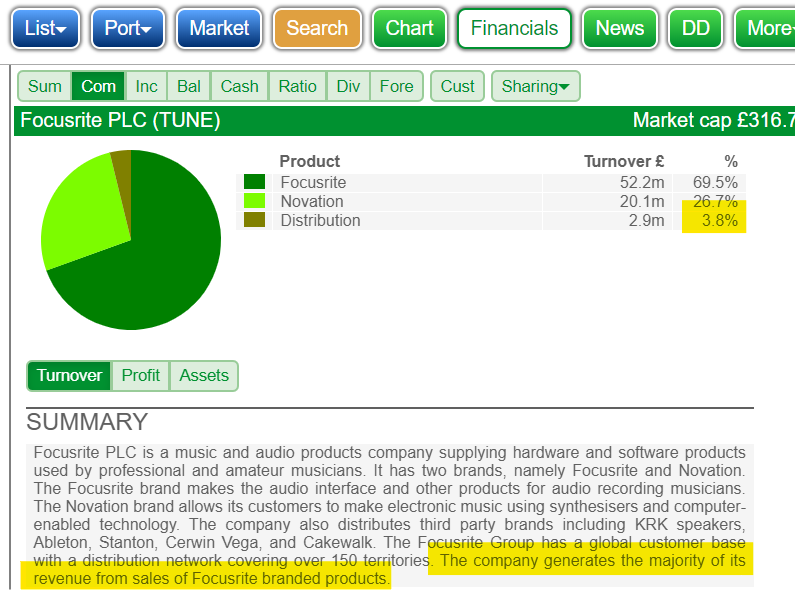Open the News section
Image resolution: width=795 pixels, height=595 pixels.
pyautogui.click(x=620, y=28)
